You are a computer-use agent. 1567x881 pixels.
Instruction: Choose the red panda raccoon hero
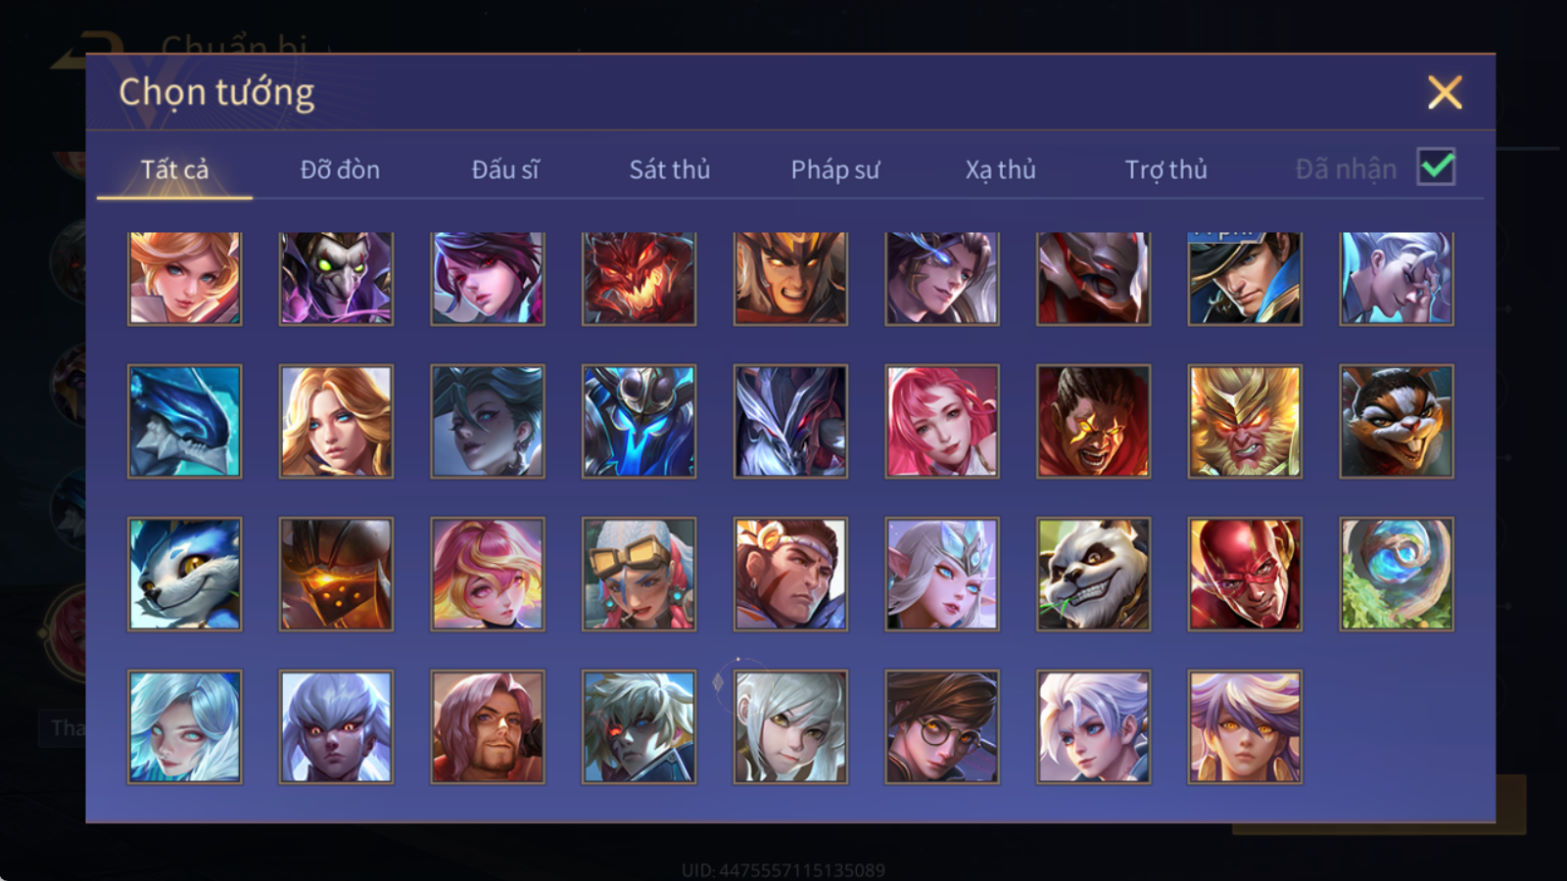click(1396, 421)
